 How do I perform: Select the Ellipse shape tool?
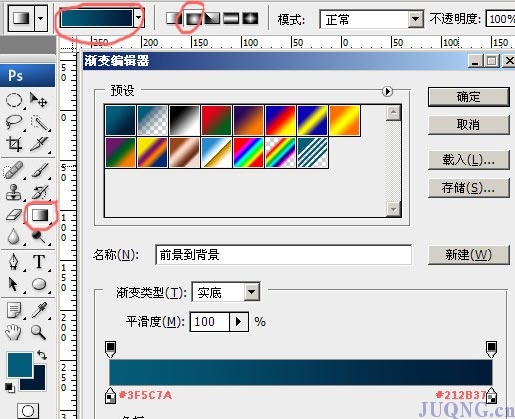39,284
